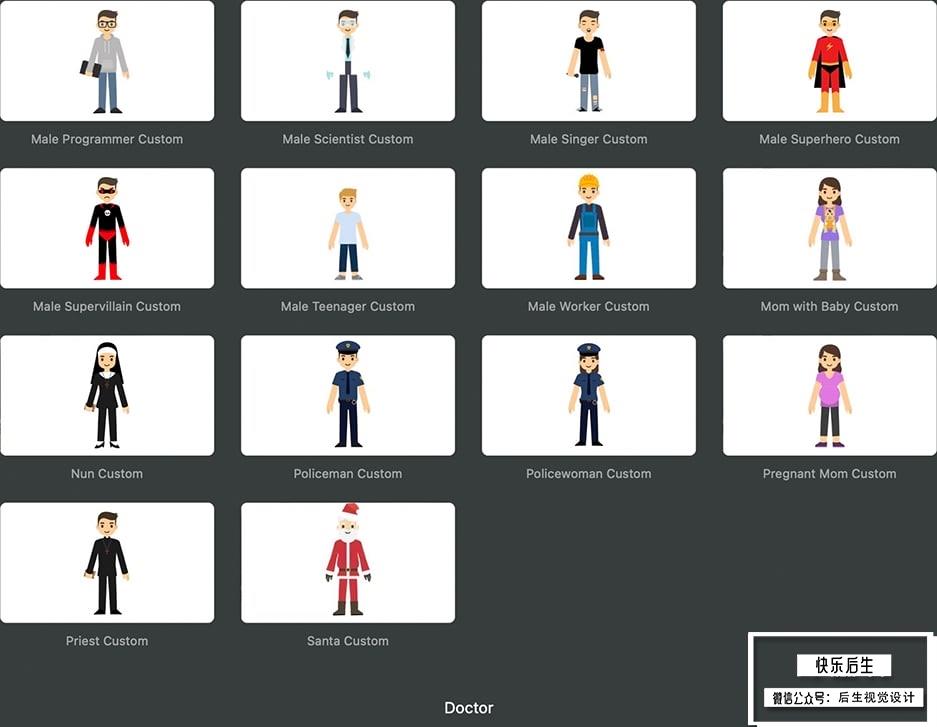
Task: Select the Male Programmer Custom character thumbnail
Action: [x=107, y=61]
